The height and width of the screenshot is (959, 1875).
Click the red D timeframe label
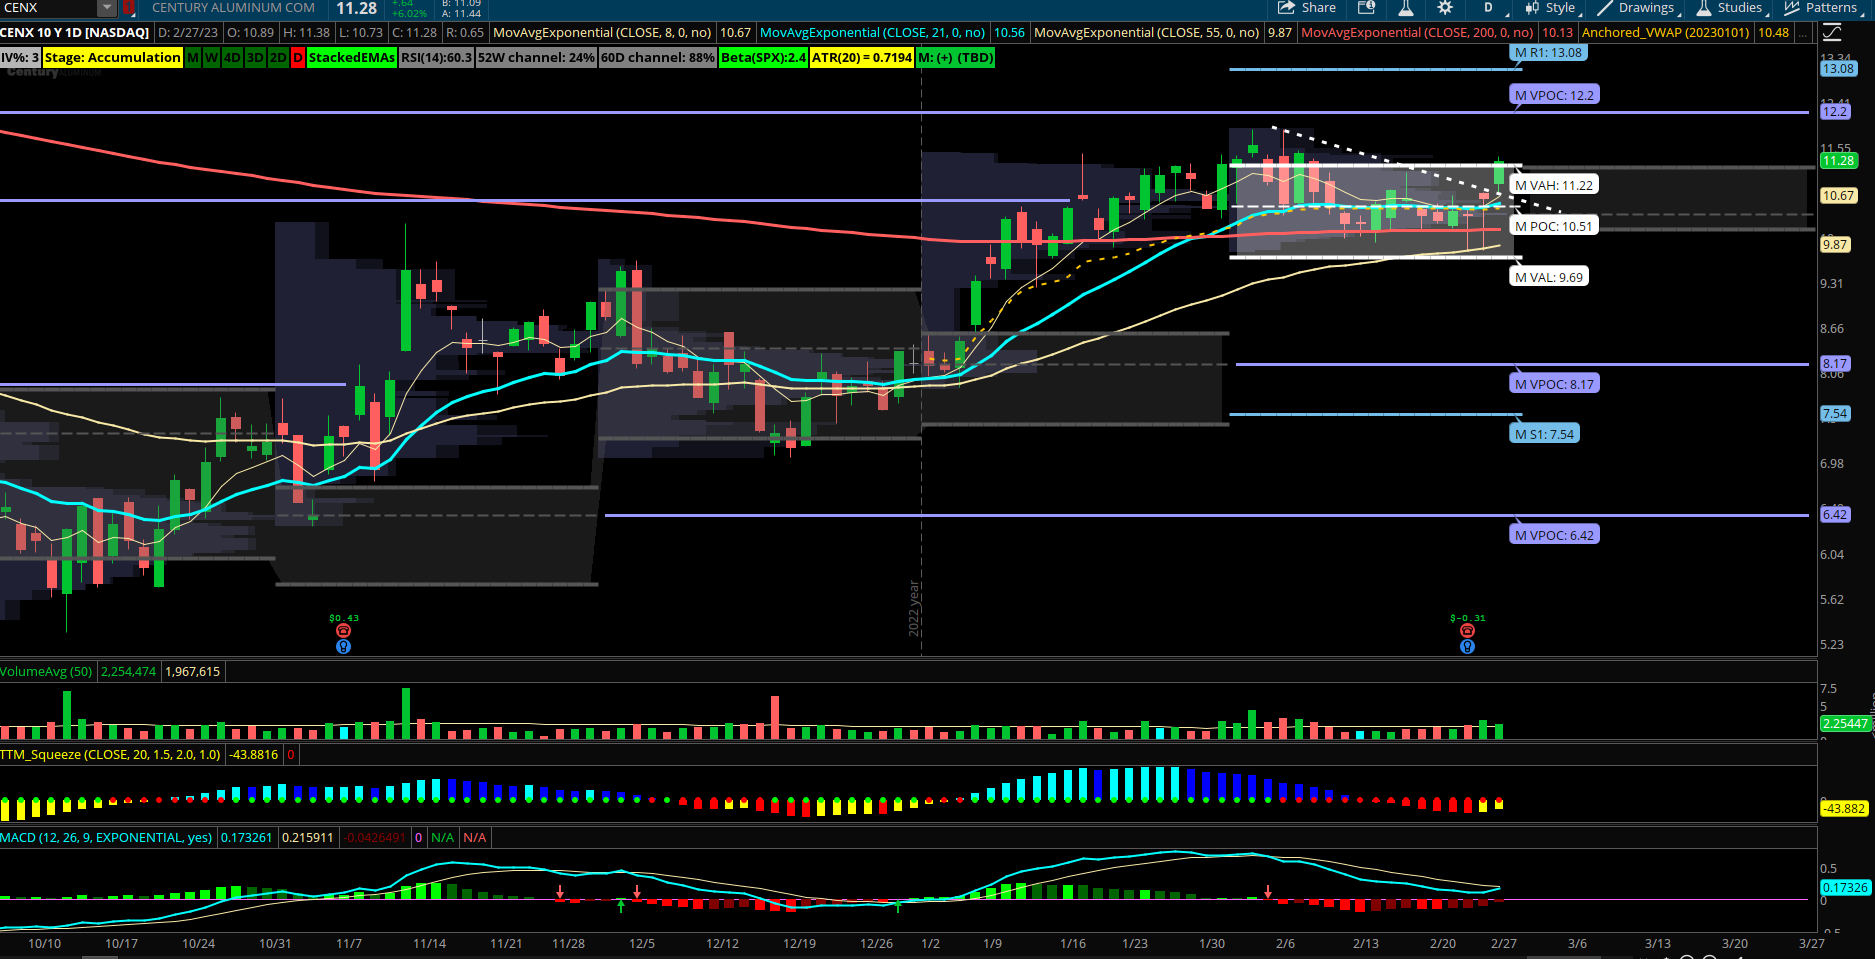tap(298, 58)
